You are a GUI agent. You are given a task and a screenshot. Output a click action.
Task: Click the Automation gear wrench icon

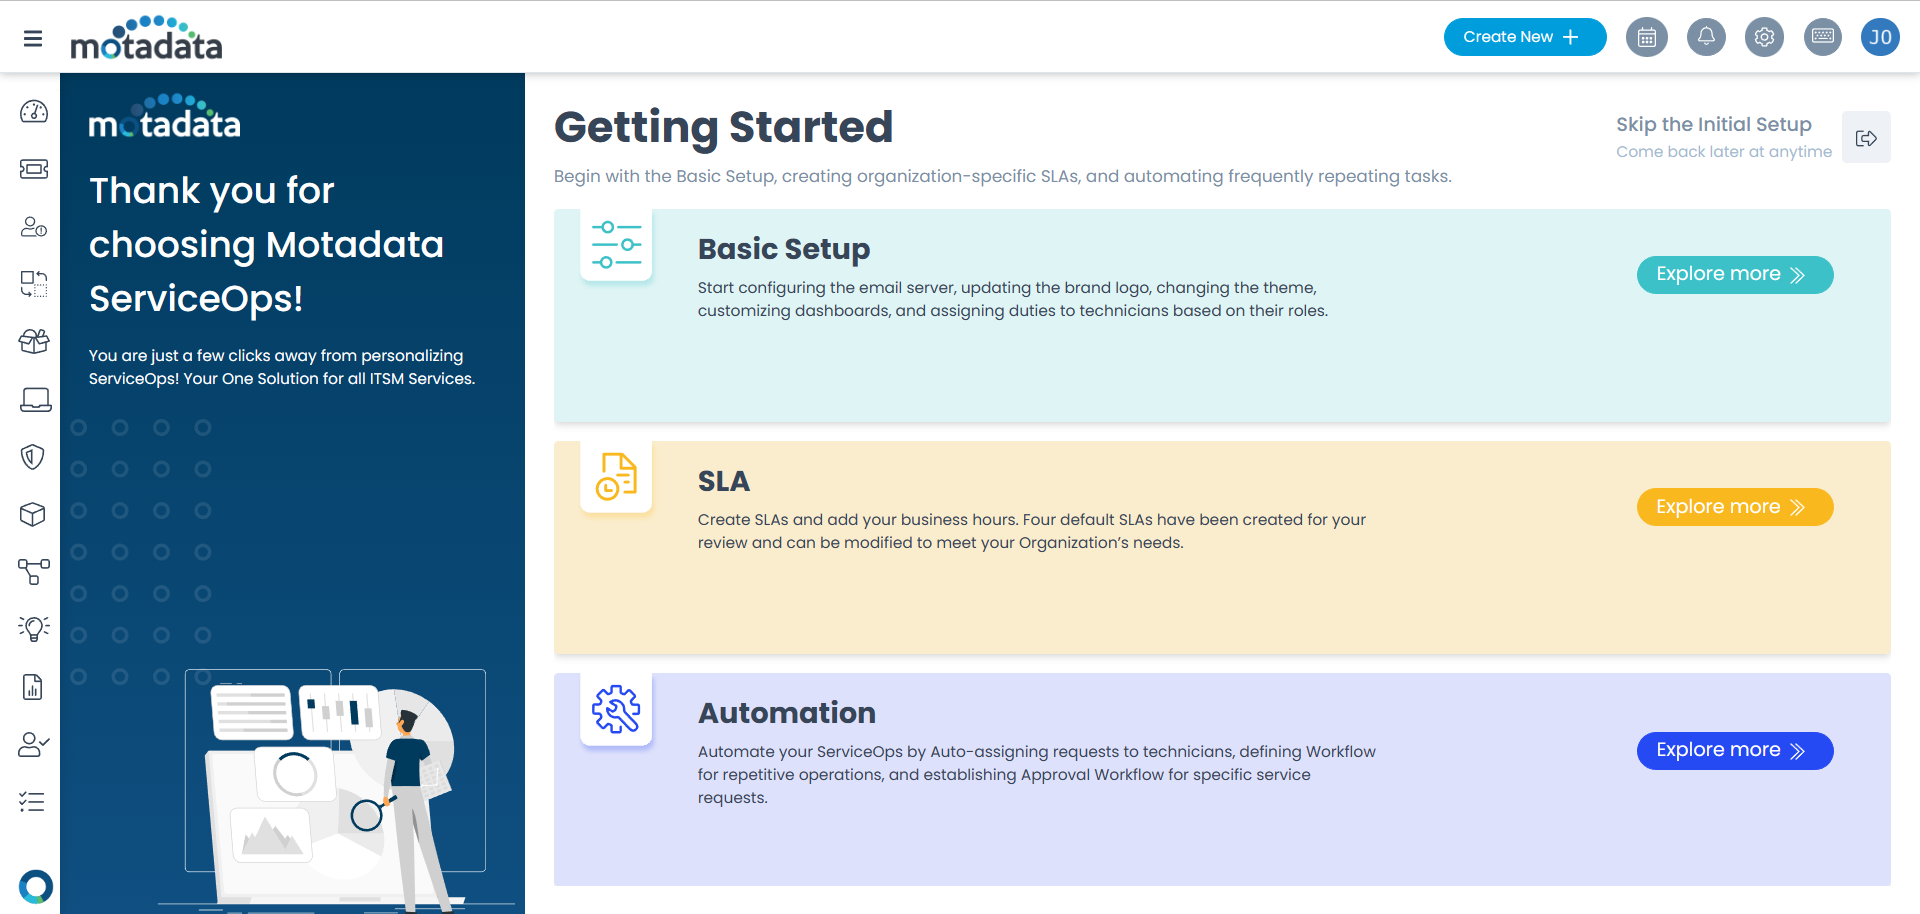coord(616,709)
